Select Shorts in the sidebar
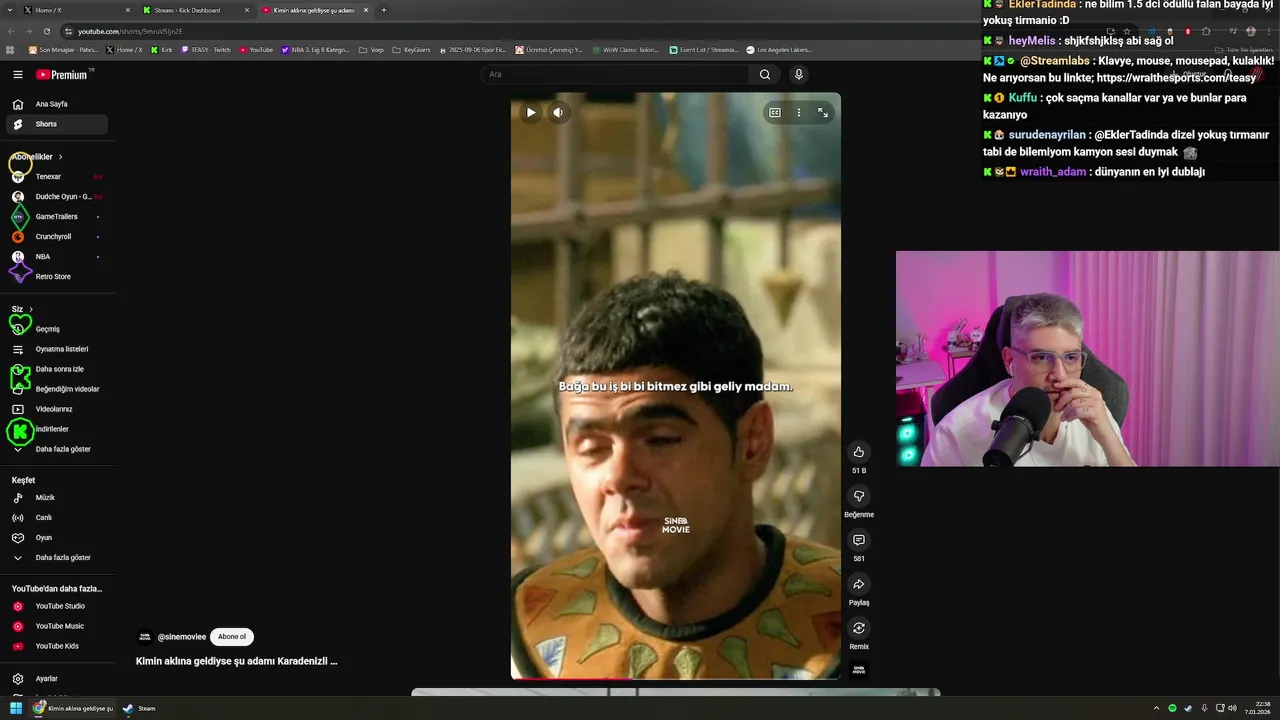 pos(56,124)
